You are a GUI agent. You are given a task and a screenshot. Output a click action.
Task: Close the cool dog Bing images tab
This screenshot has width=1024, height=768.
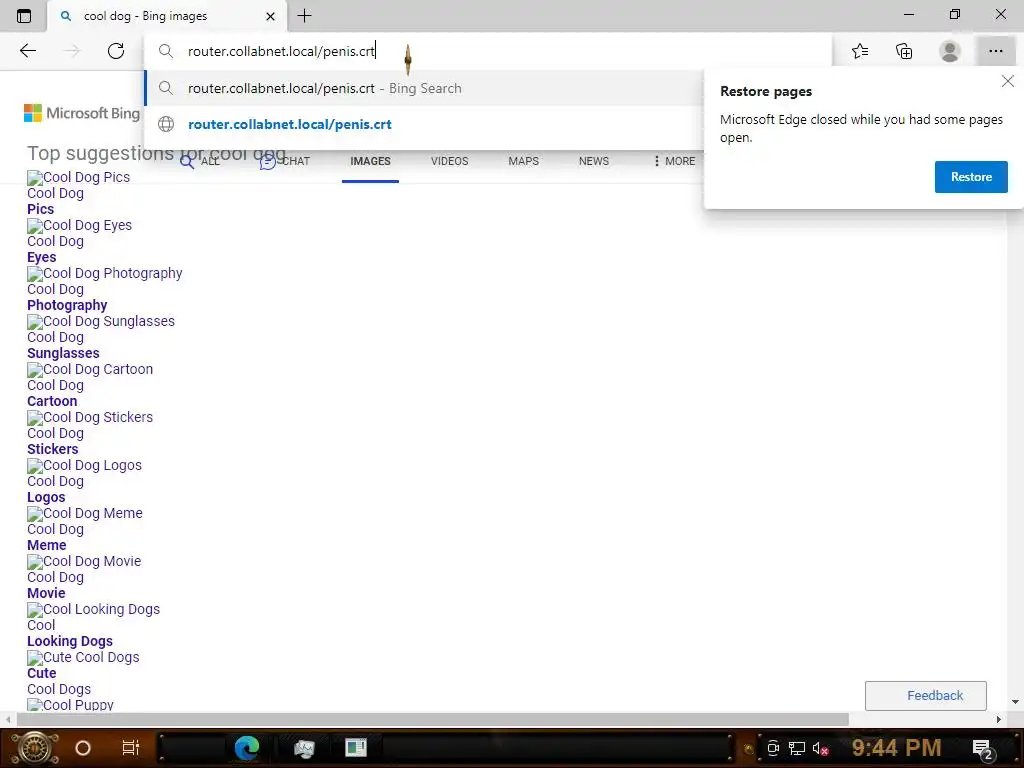(270, 16)
